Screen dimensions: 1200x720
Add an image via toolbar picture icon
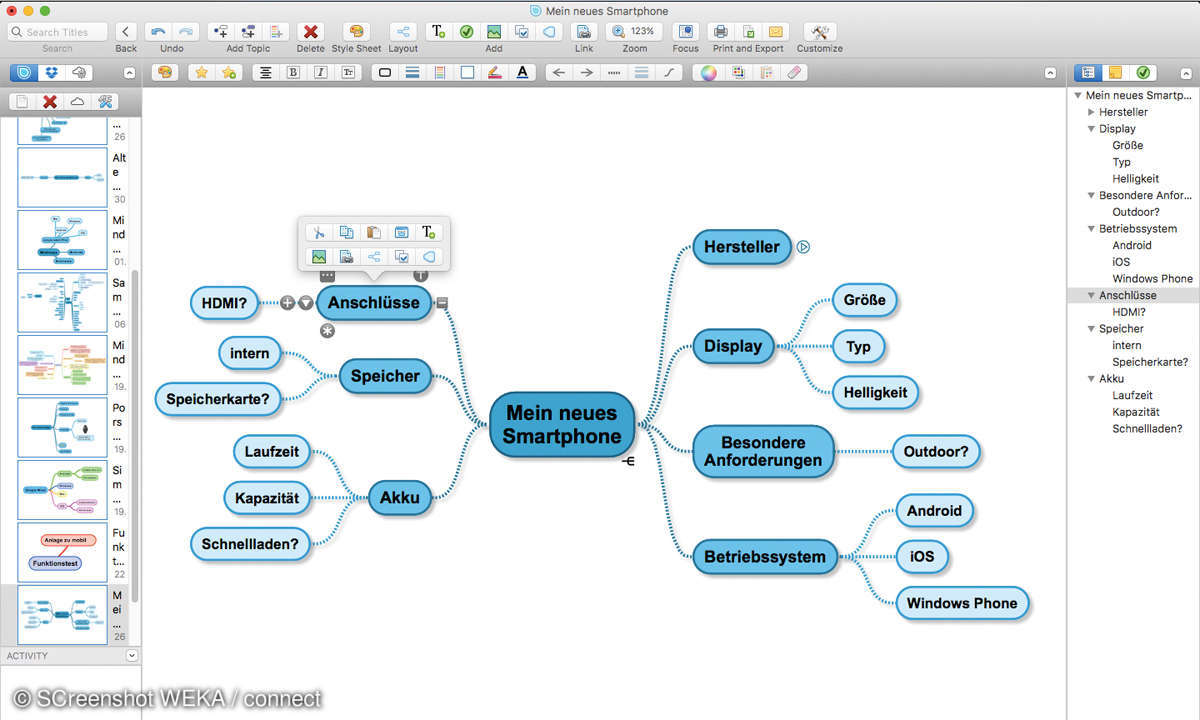coord(494,32)
